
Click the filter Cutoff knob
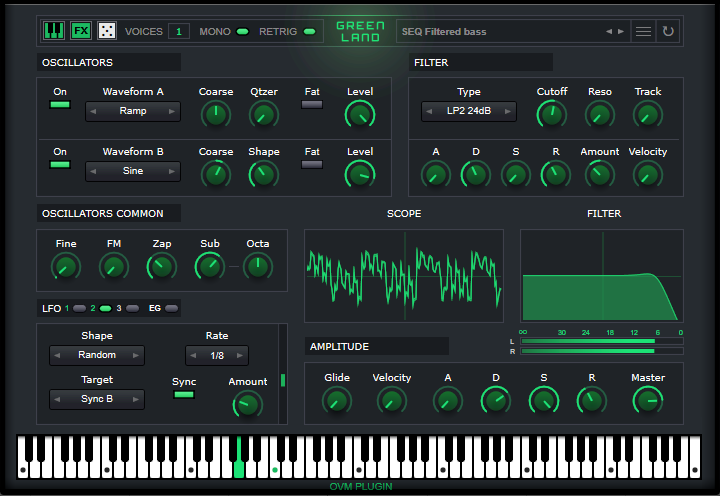(x=551, y=115)
